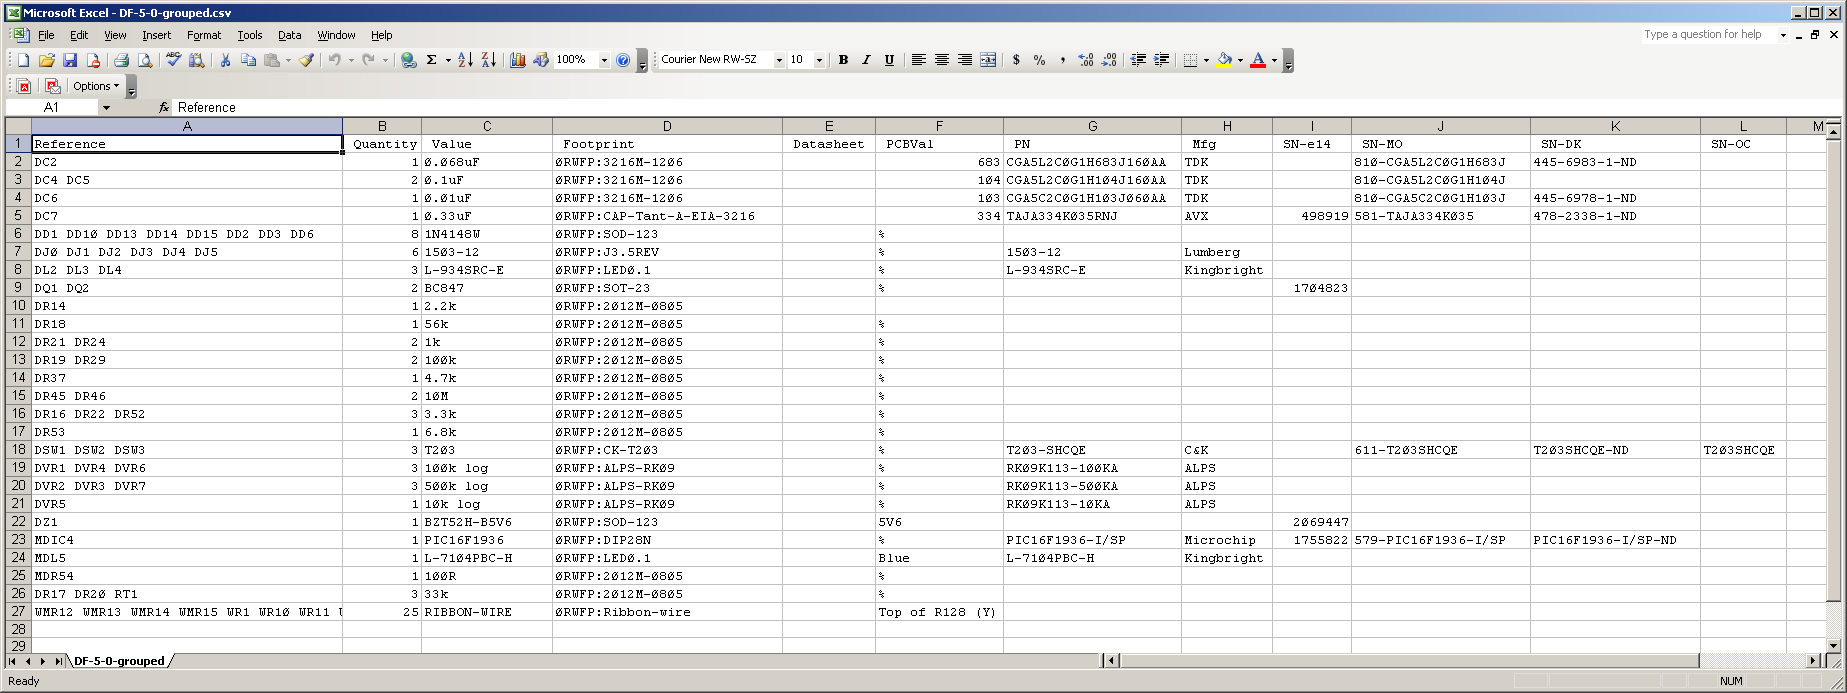Click the Increase Indent icon

click(1161, 60)
